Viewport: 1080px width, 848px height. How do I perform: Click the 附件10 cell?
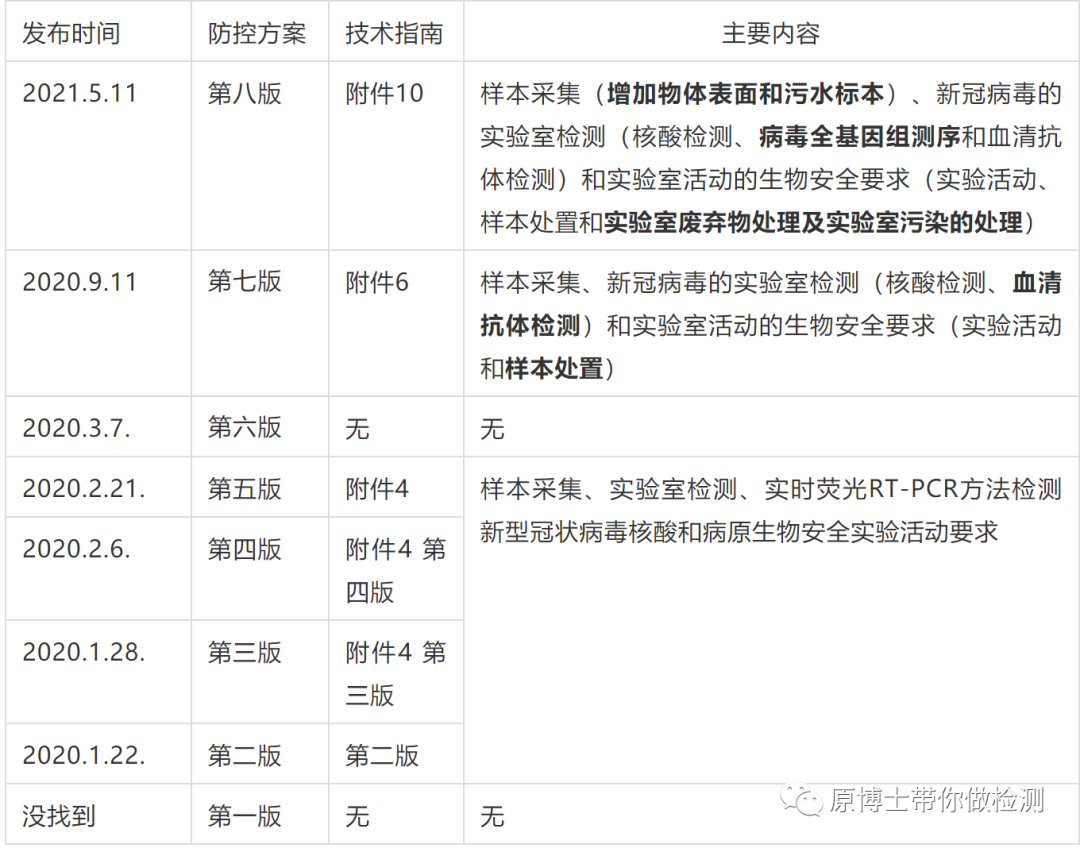point(385,94)
